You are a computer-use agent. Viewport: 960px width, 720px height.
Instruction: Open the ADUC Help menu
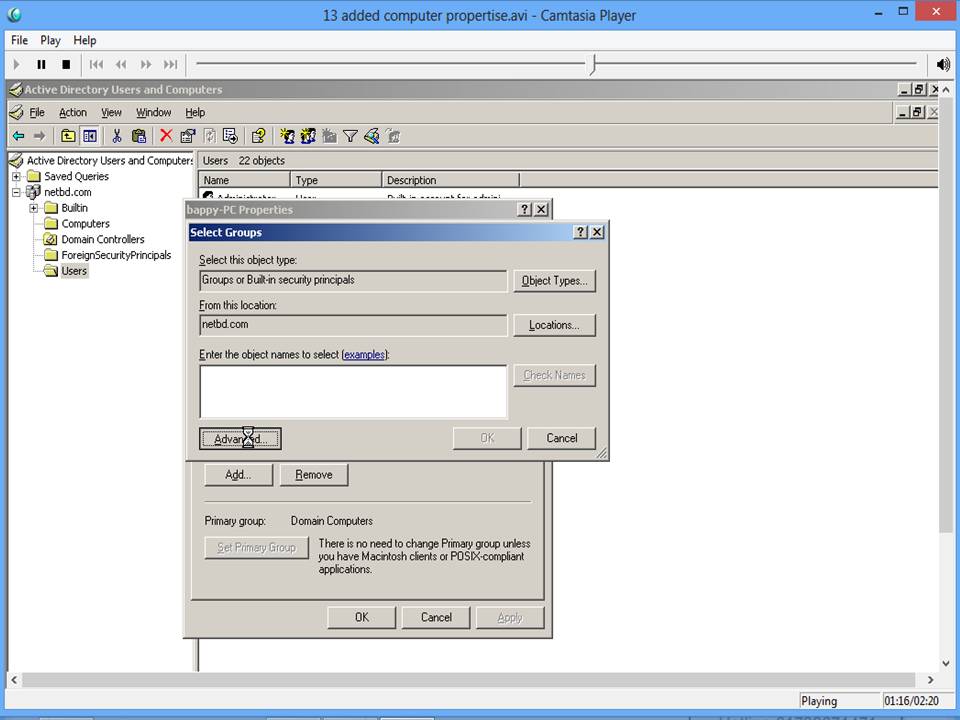click(195, 113)
